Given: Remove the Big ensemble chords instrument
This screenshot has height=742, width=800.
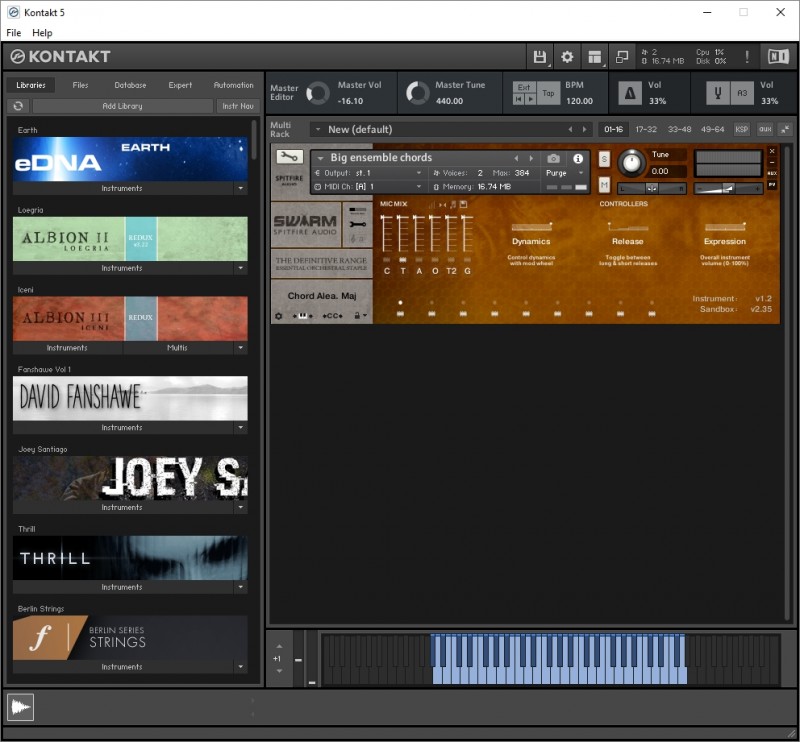Looking at the screenshot, I should click(772, 152).
